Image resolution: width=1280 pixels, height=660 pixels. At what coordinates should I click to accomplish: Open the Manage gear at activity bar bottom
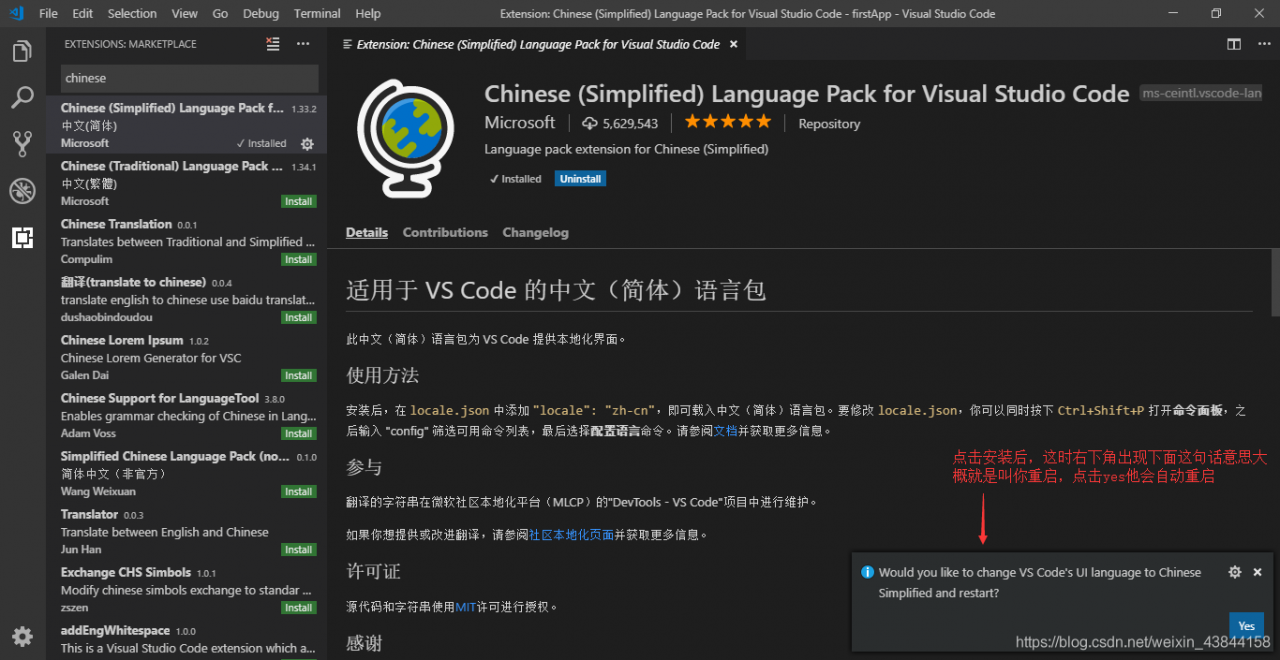pos(22,636)
